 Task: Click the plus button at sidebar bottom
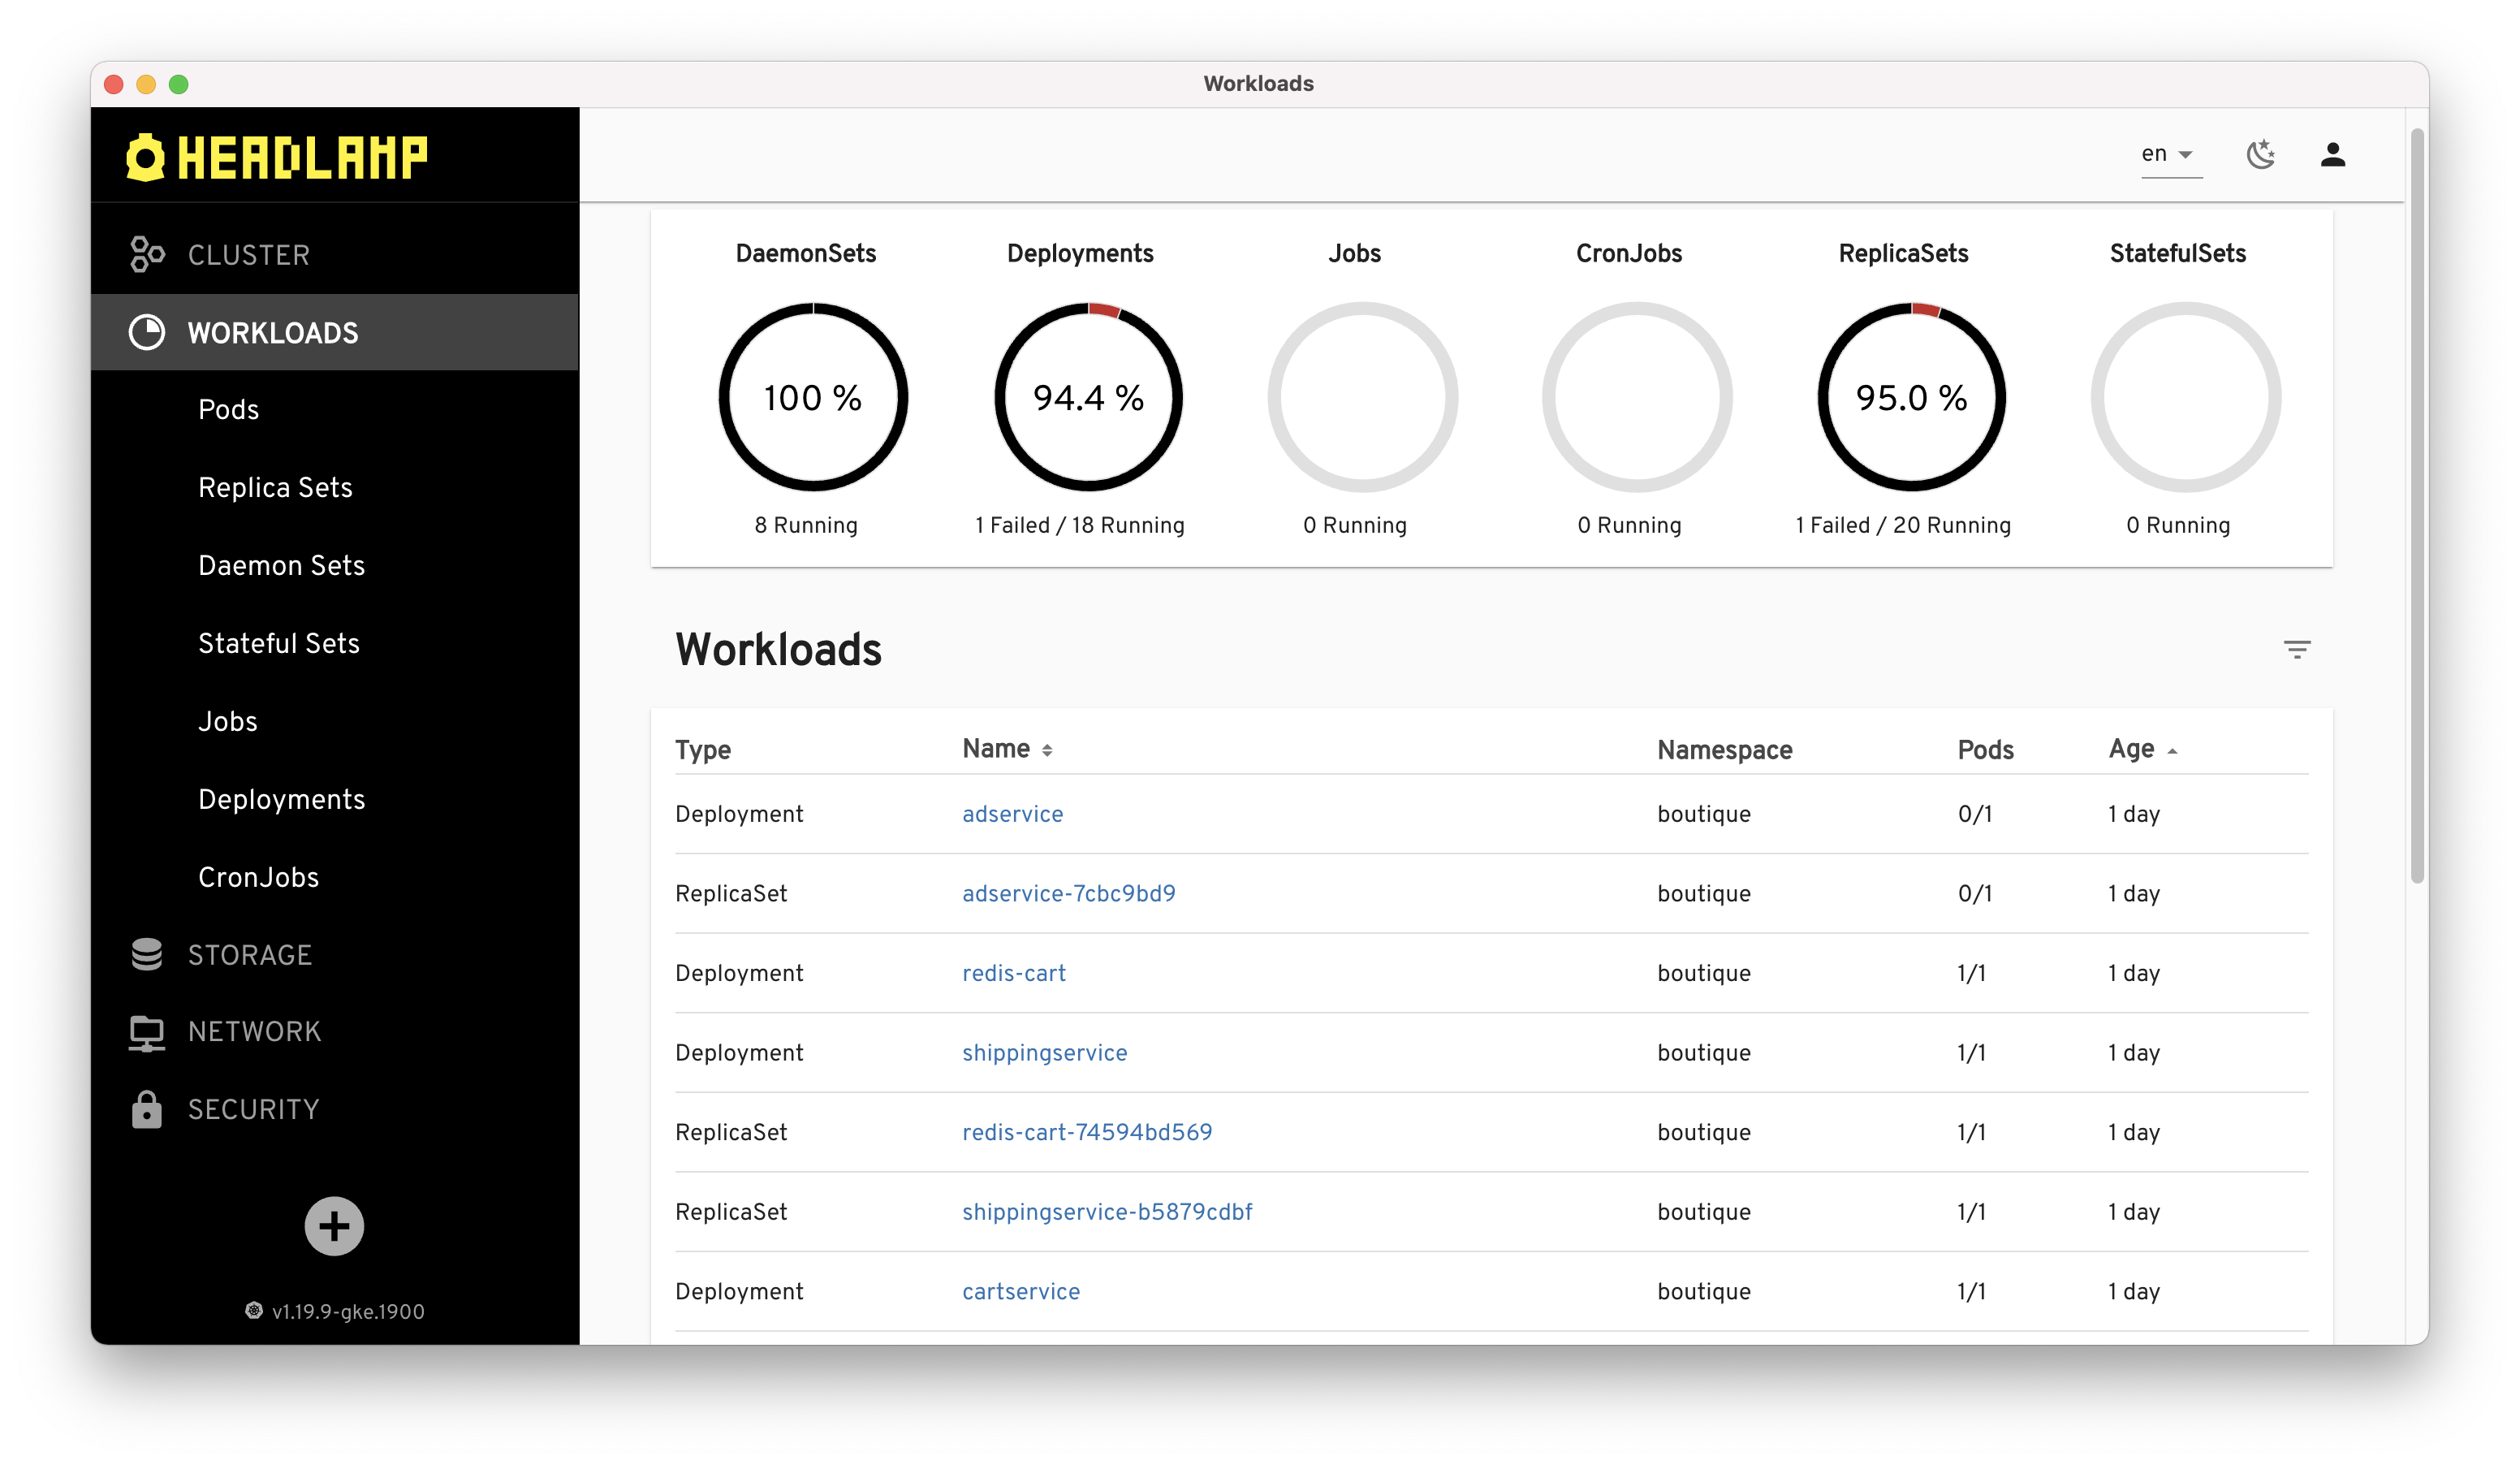334,1226
